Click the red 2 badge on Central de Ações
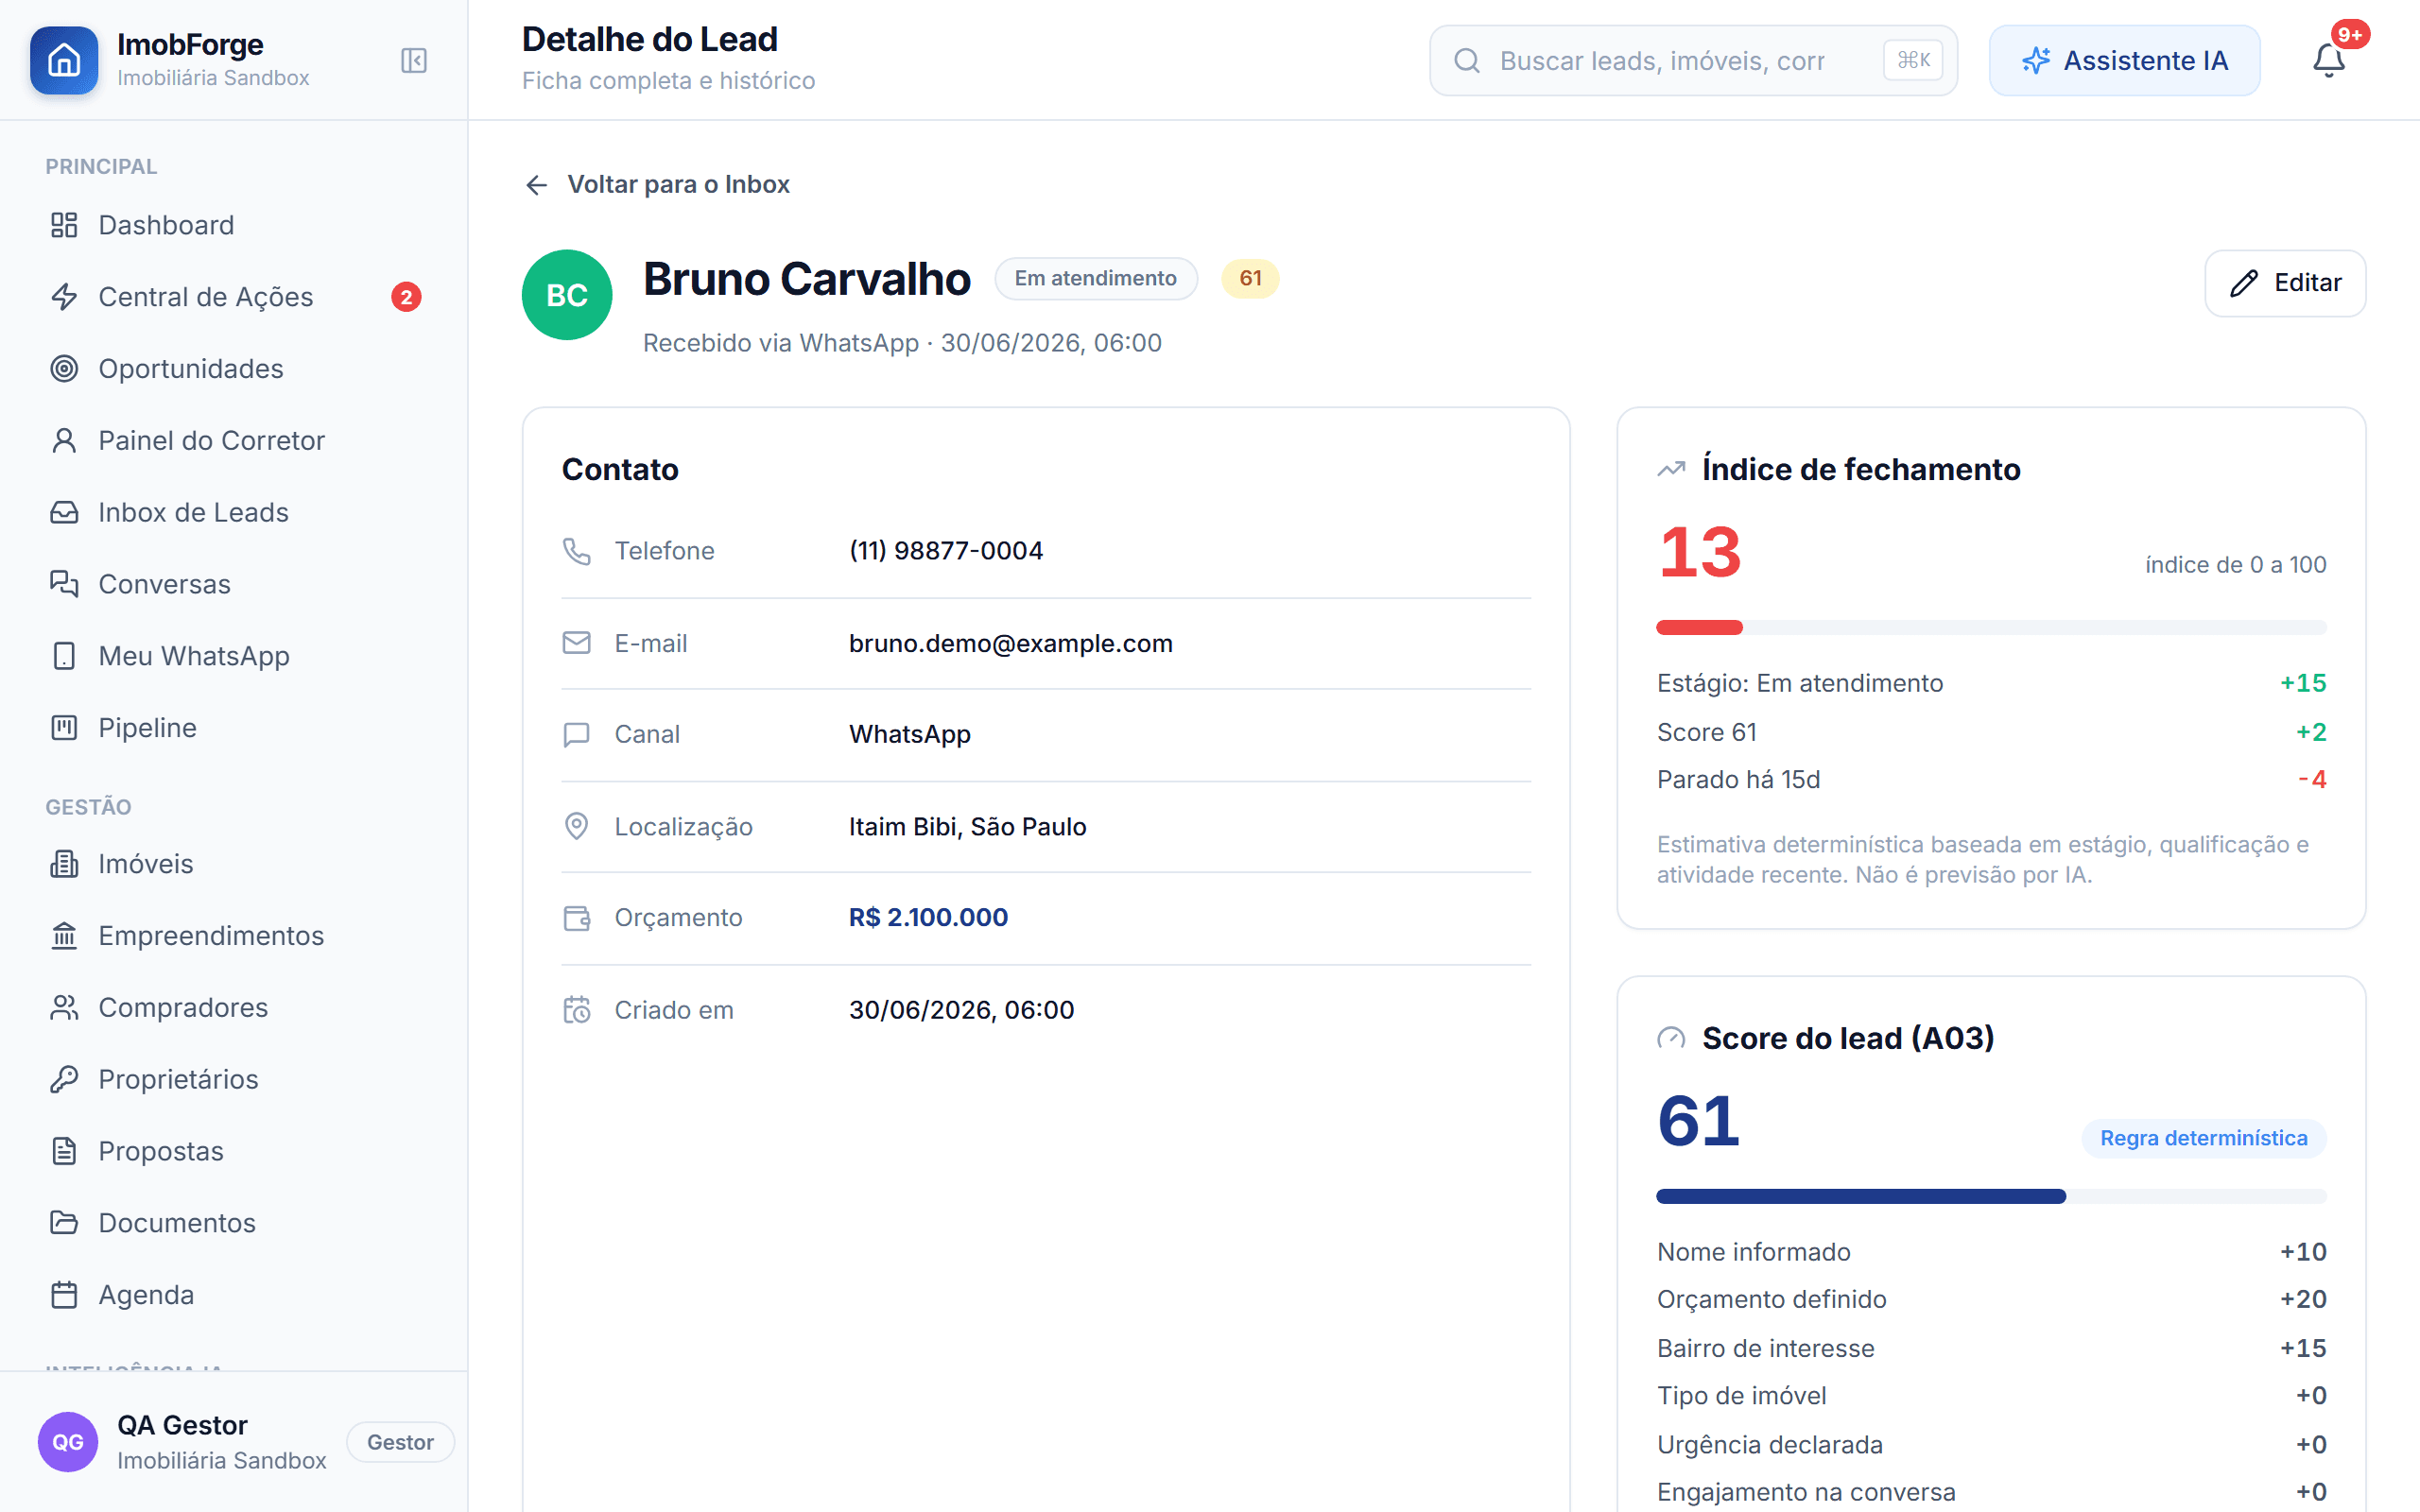Image resolution: width=2420 pixels, height=1512 pixels. tap(405, 297)
